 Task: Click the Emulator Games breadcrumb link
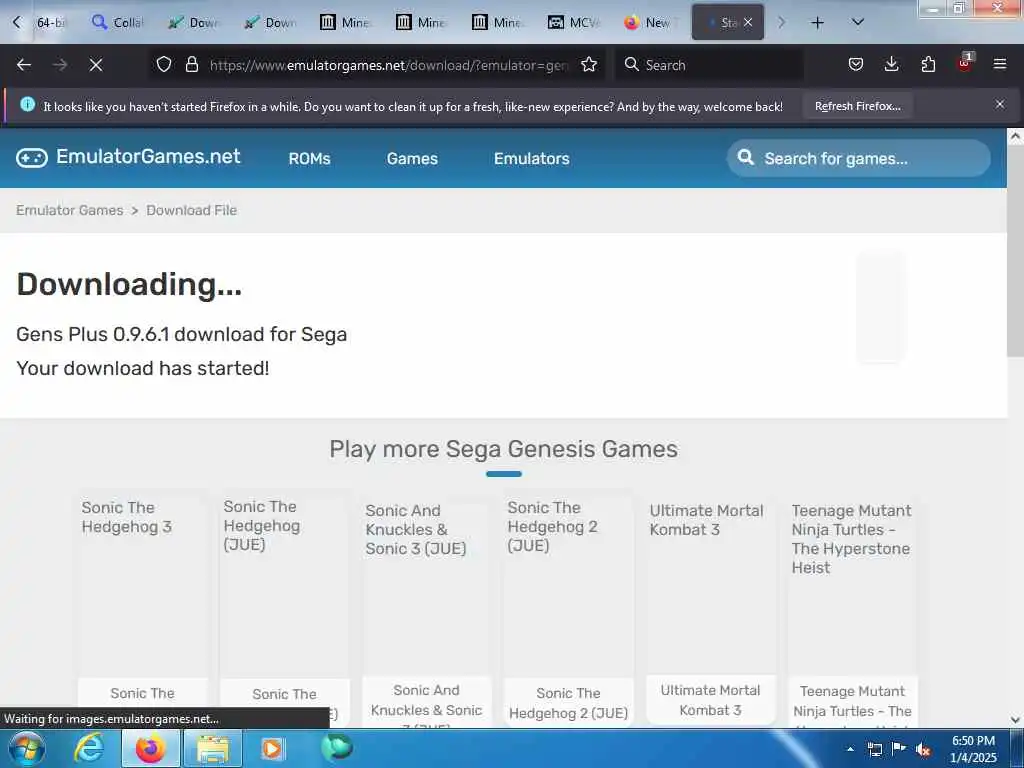69,210
